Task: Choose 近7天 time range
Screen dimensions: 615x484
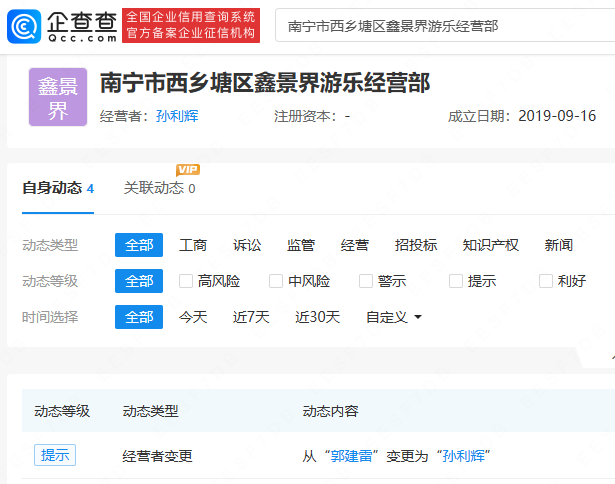Action: (251, 317)
